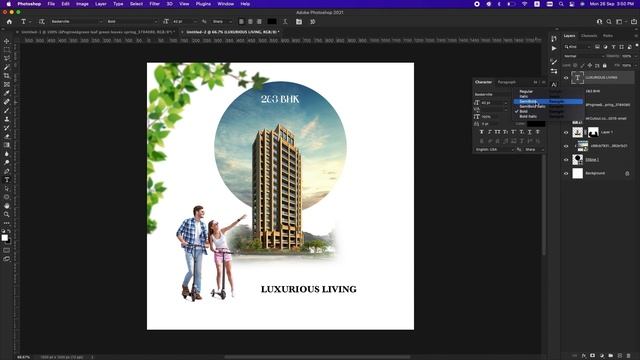Open Kind filter dropdown in Layers panel

pyautogui.click(x=577, y=47)
